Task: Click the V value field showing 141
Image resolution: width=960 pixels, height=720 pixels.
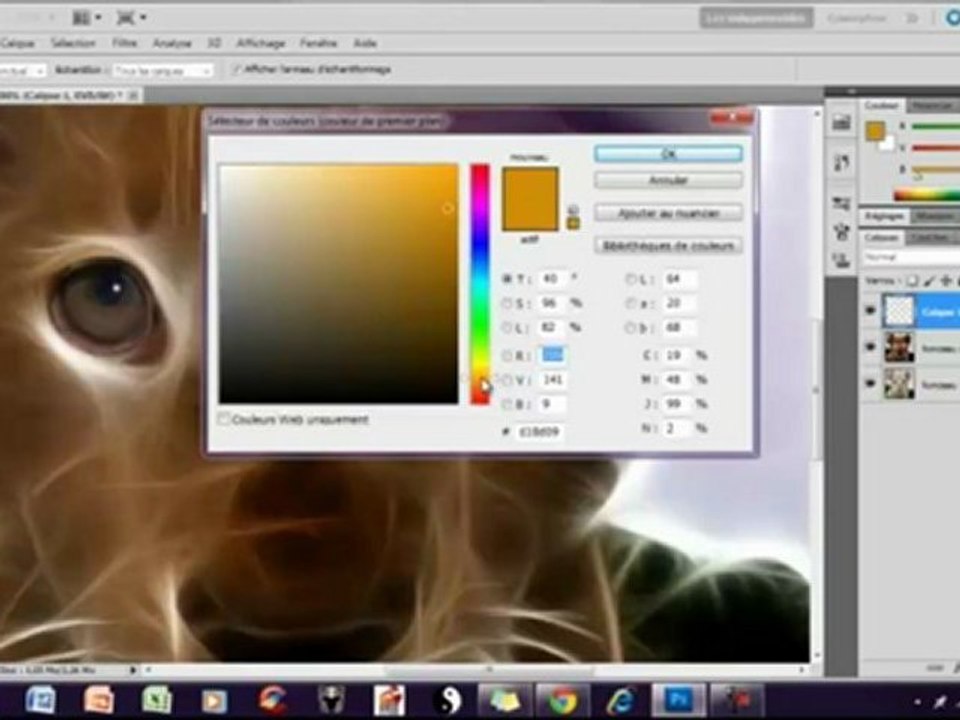Action: click(x=552, y=380)
